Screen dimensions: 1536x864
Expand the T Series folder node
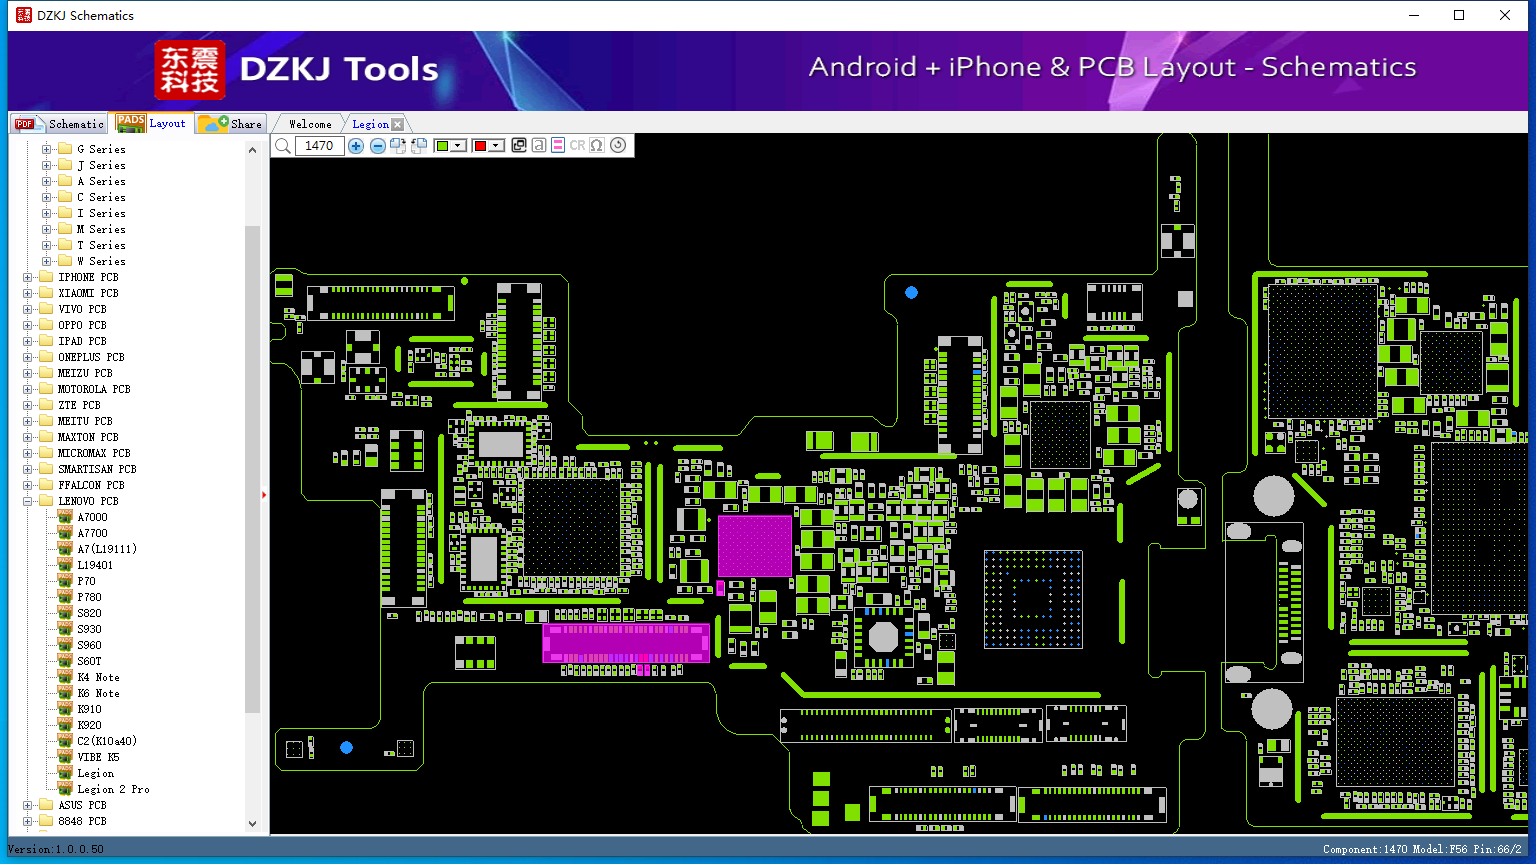[46, 245]
